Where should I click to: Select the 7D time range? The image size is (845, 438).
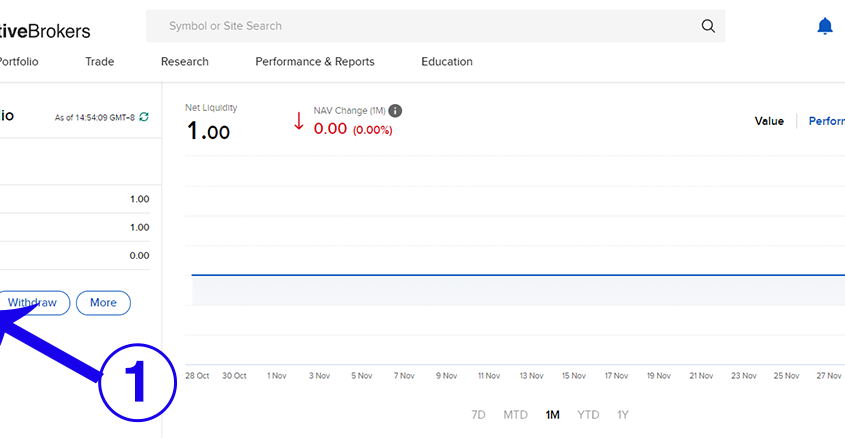(478, 415)
